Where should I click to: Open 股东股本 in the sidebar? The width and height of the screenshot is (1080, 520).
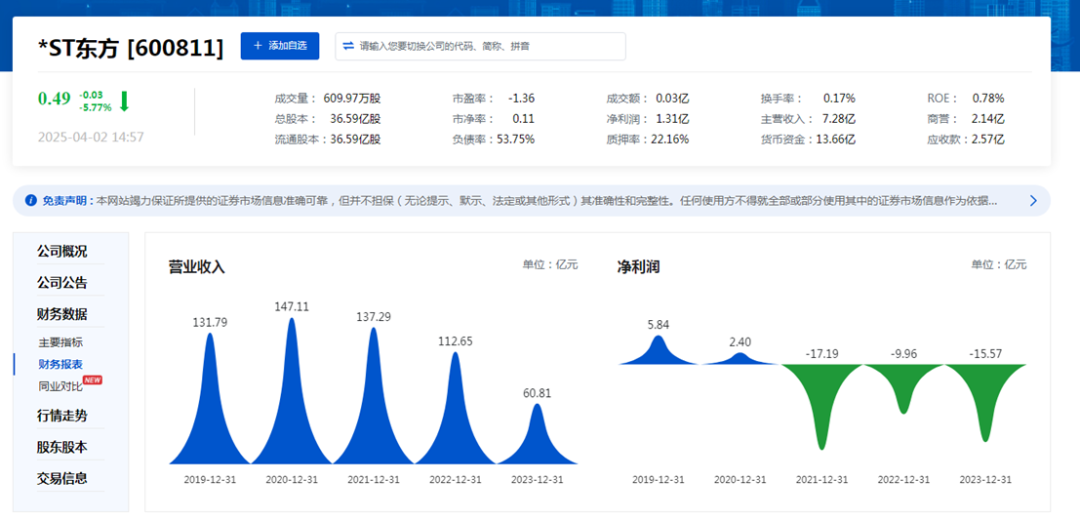click(62, 447)
